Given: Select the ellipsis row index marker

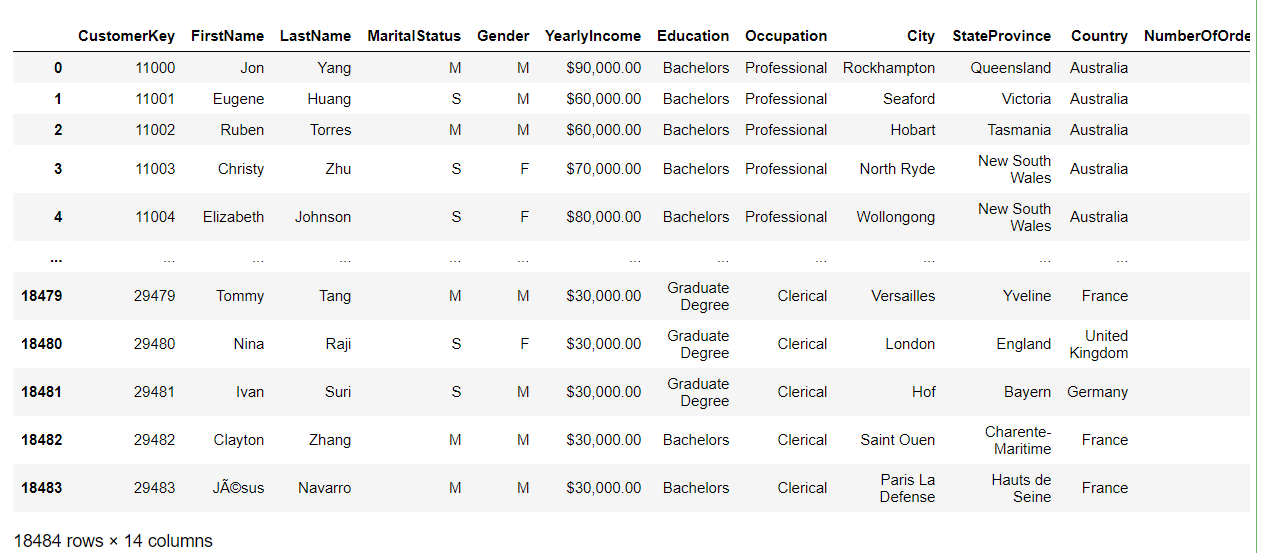Looking at the screenshot, I should tap(55, 257).
